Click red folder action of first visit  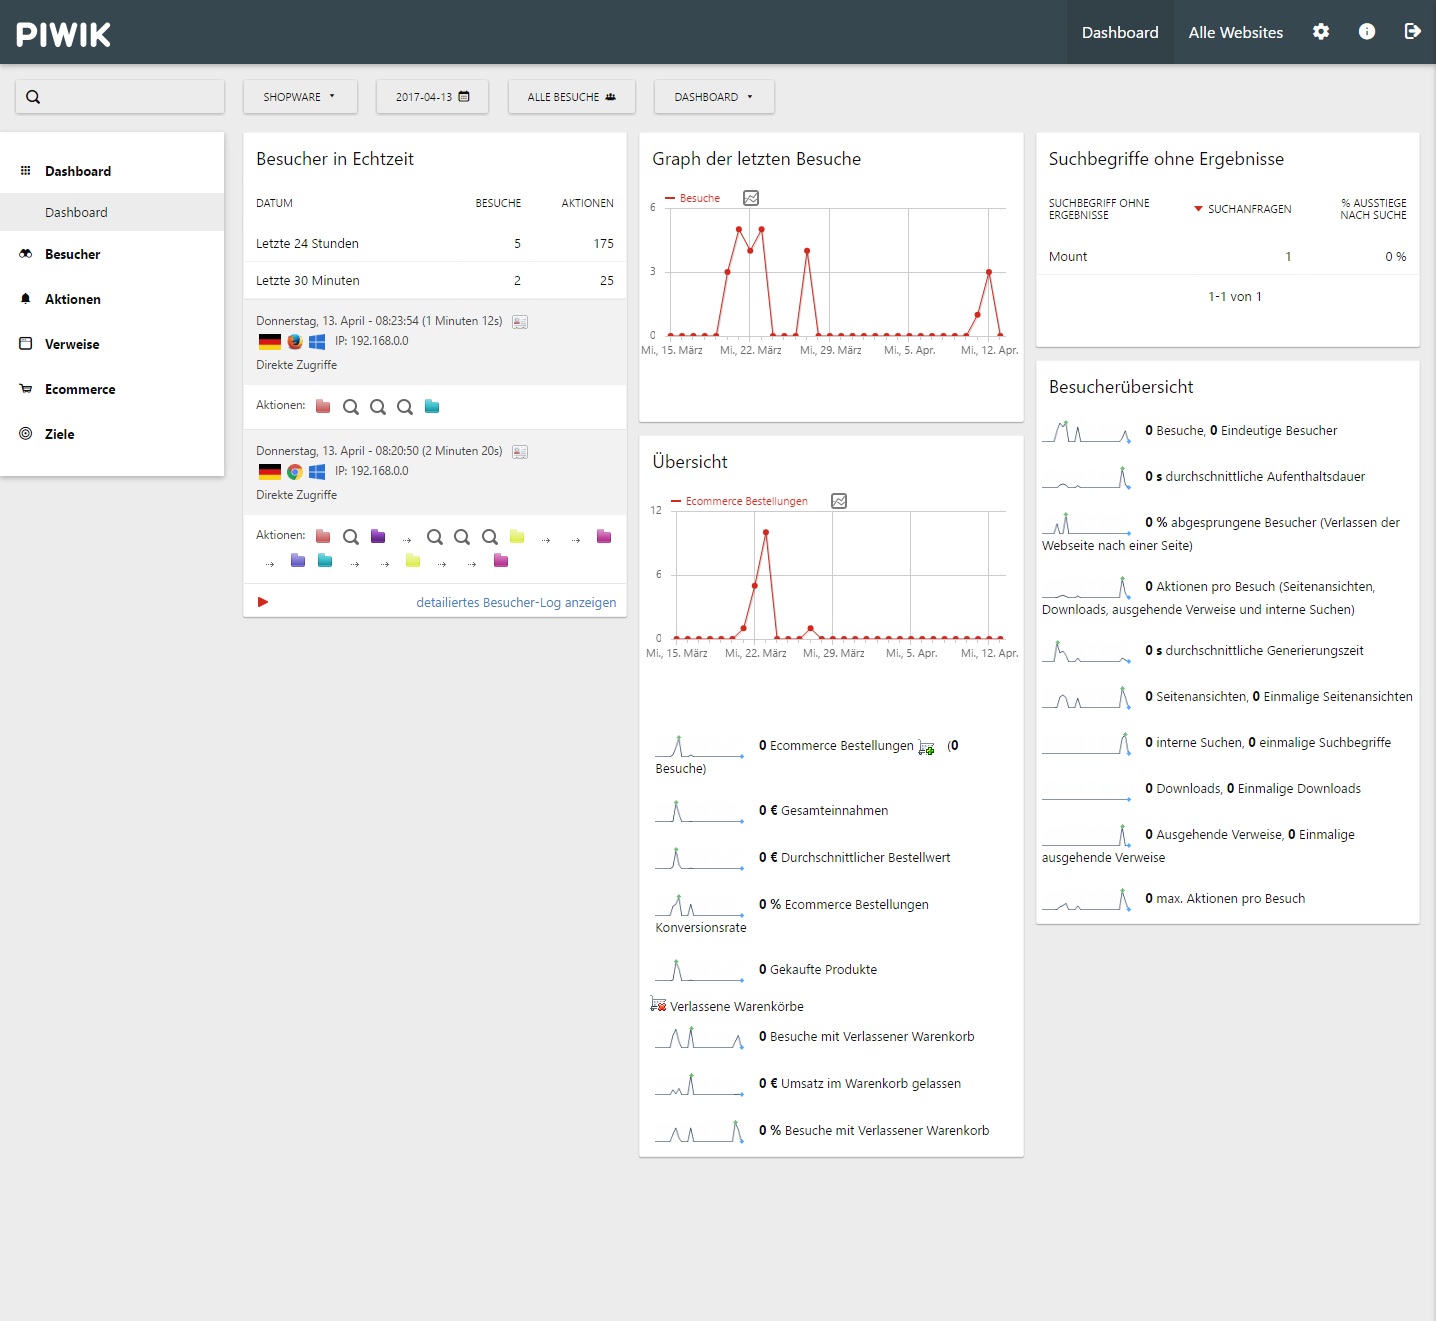[323, 406]
